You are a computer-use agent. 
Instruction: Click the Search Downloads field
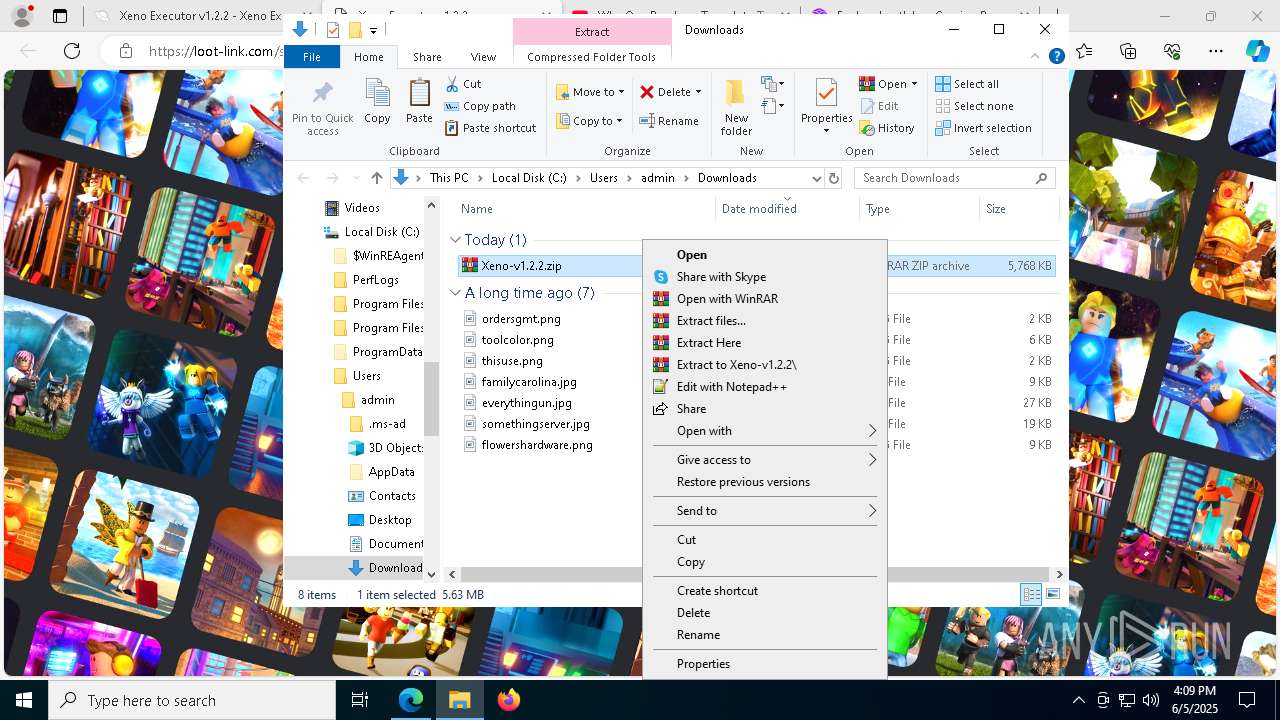tap(955, 178)
